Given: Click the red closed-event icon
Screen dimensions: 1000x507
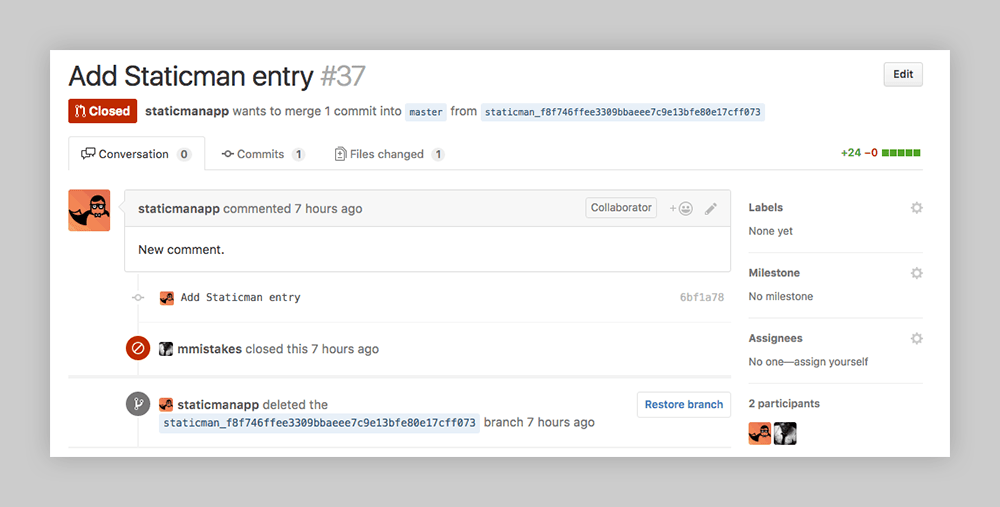Looking at the screenshot, I should [138, 348].
